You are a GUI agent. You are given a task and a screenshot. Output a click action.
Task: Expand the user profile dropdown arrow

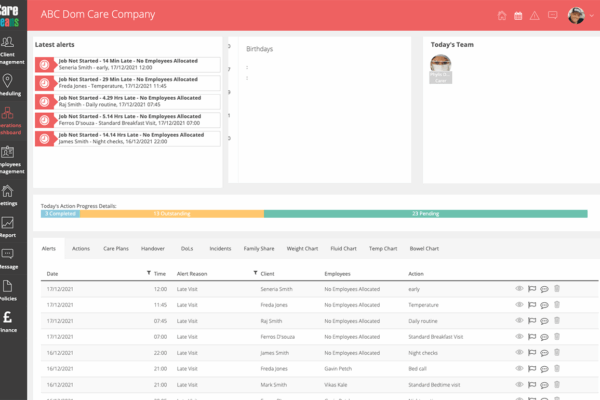(x=591, y=15)
